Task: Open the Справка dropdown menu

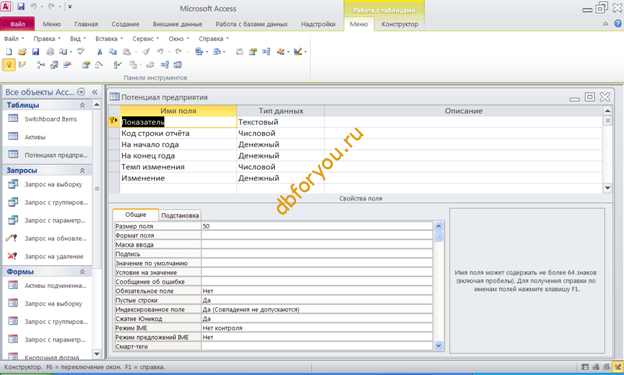Action: [x=214, y=39]
